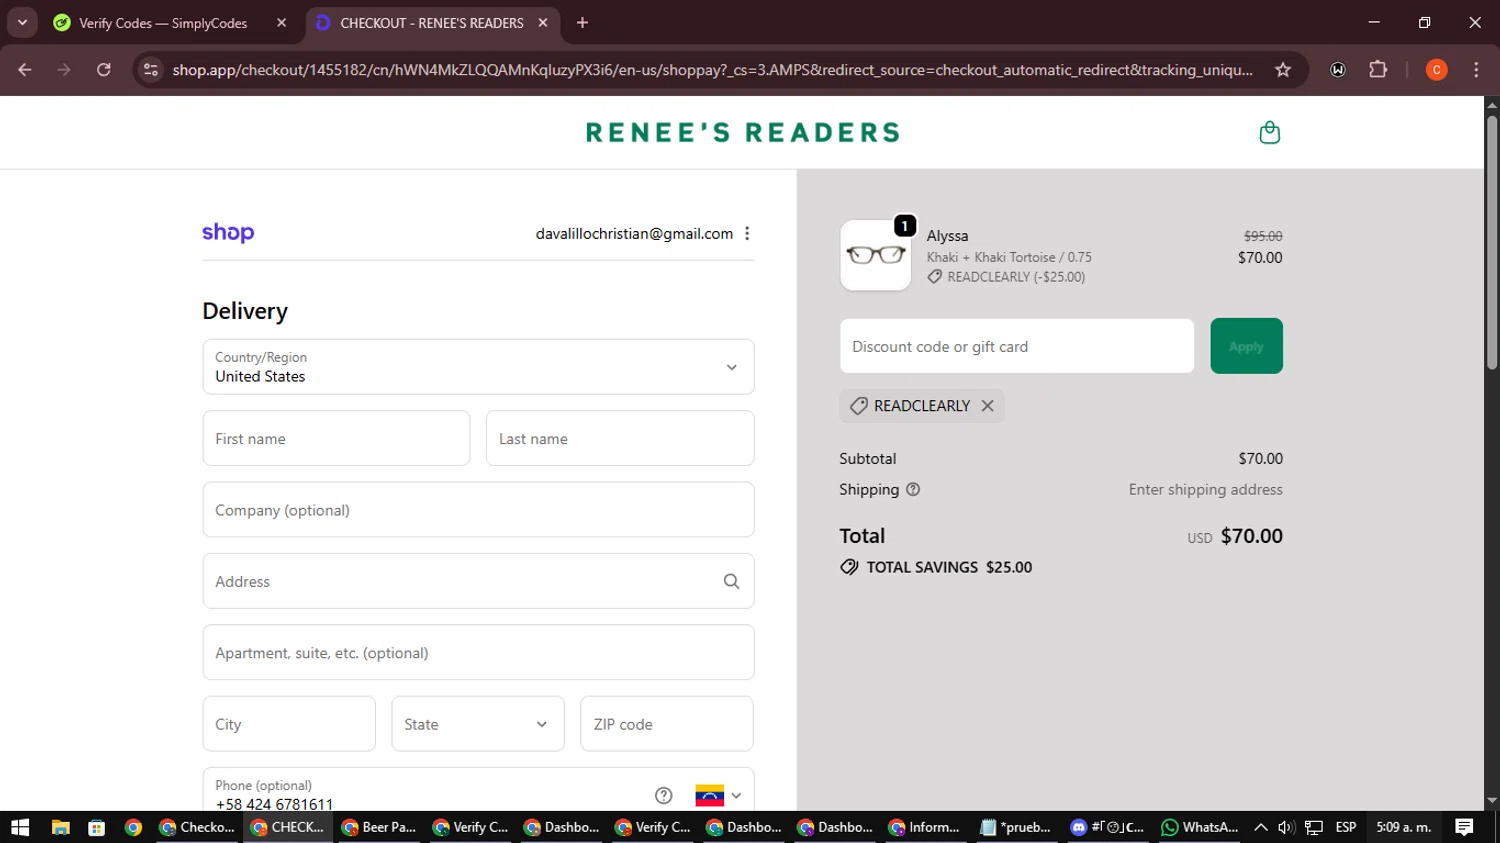Open Chrome three-dot menu
This screenshot has width=1500, height=843.
[1476, 70]
